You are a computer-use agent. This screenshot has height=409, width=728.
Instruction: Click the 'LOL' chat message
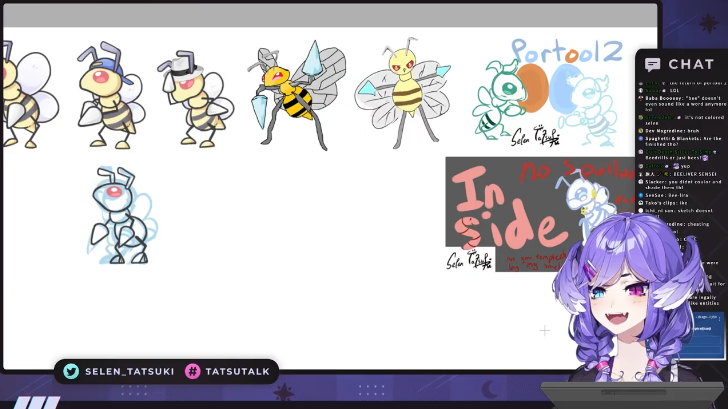coord(659,91)
